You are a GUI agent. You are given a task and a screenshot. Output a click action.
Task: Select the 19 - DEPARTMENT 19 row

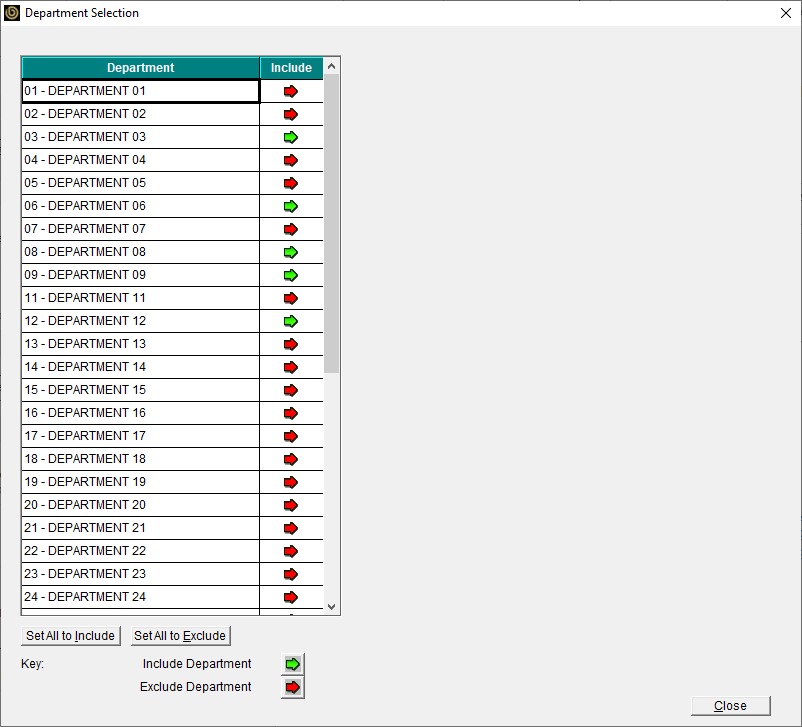pyautogui.click(x=141, y=482)
